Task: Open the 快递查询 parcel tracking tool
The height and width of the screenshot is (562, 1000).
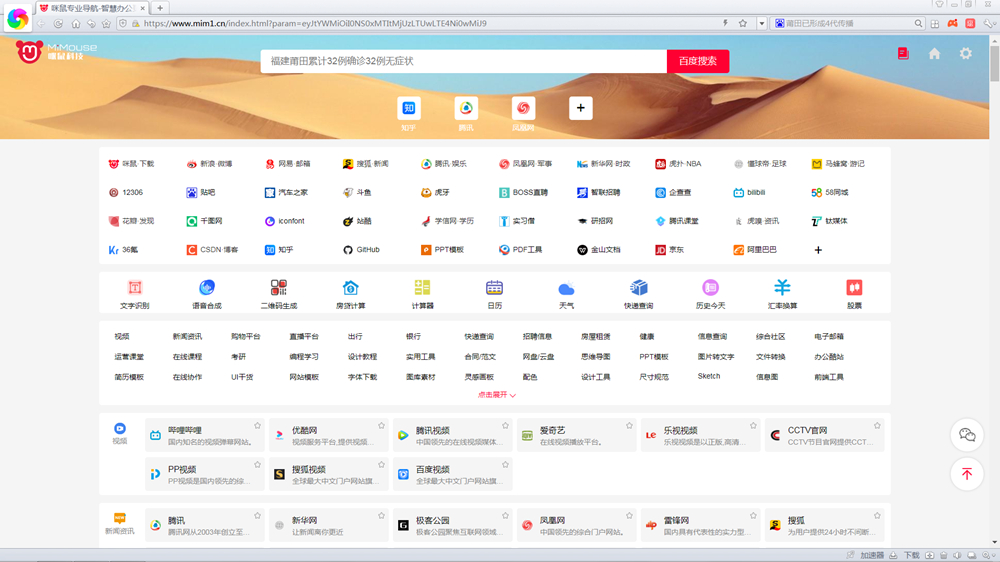Action: click(x=638, y=294)
